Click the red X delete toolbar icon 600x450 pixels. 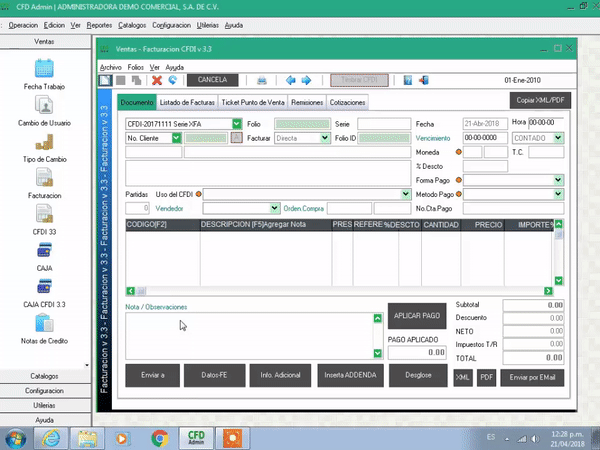(x=157, y=80)
